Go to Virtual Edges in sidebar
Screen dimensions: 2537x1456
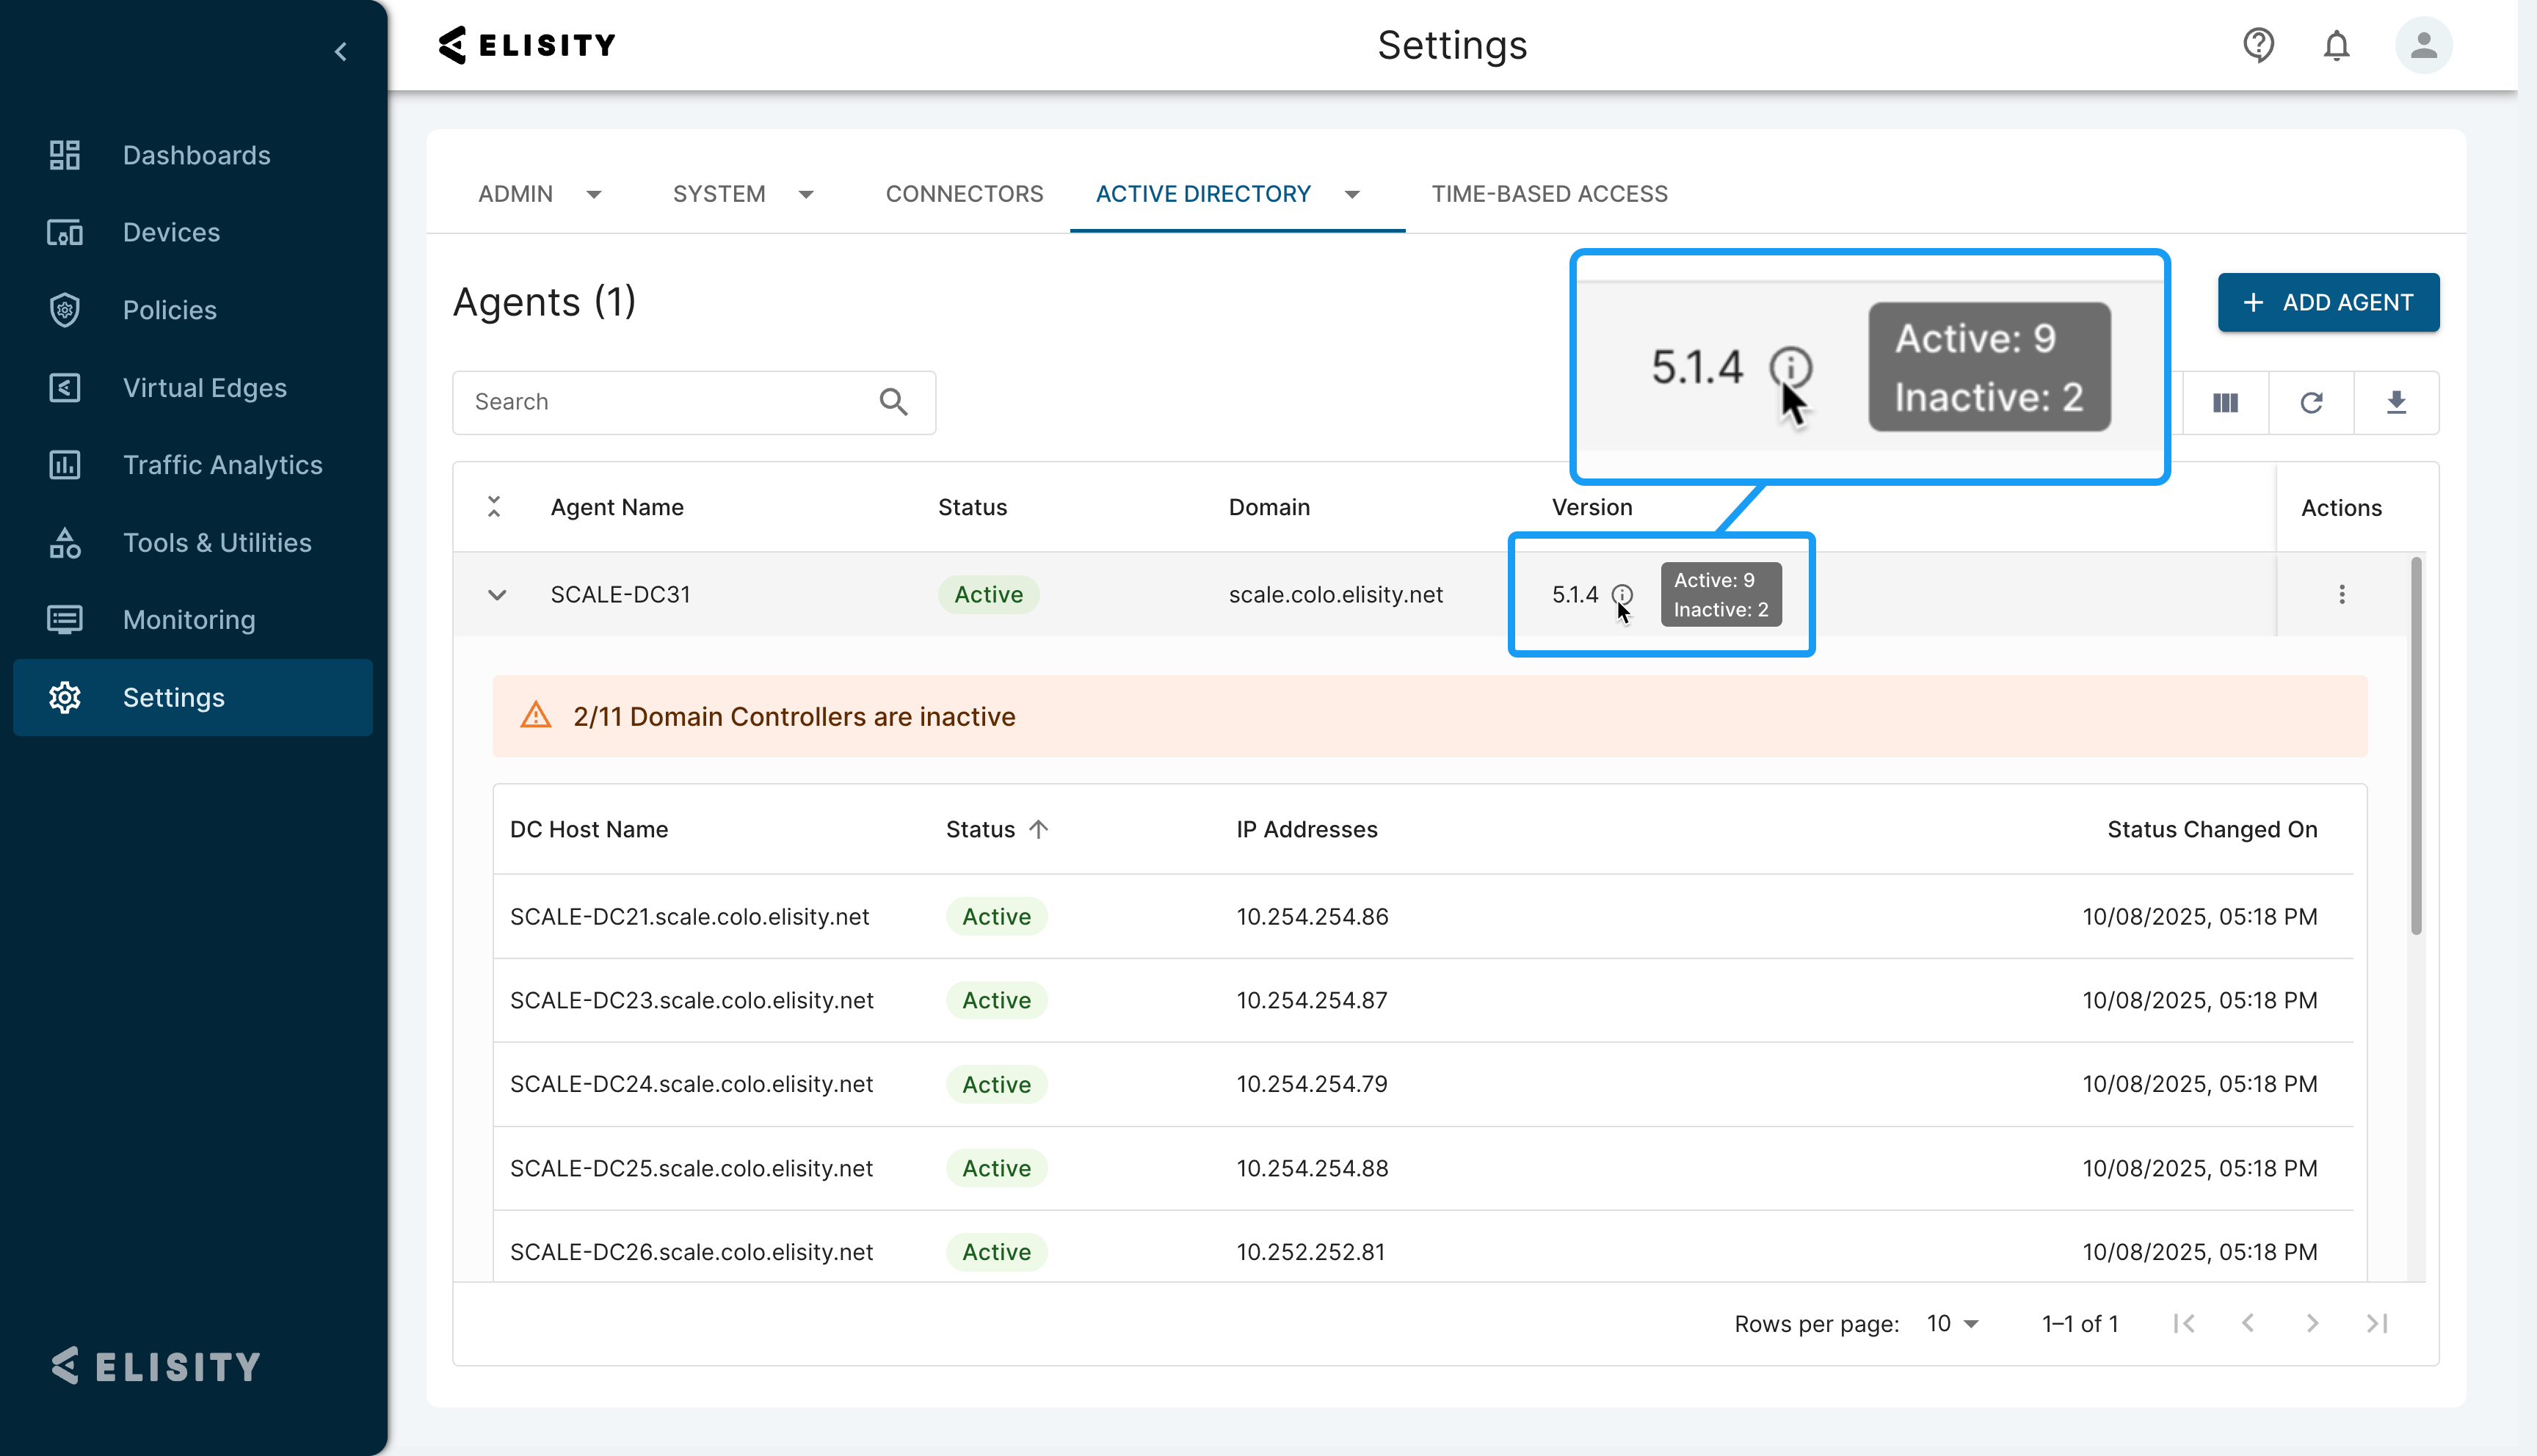tap(204, 388)
